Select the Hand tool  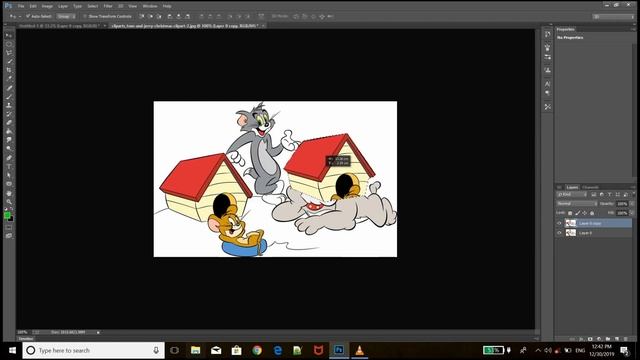[9, 193]
